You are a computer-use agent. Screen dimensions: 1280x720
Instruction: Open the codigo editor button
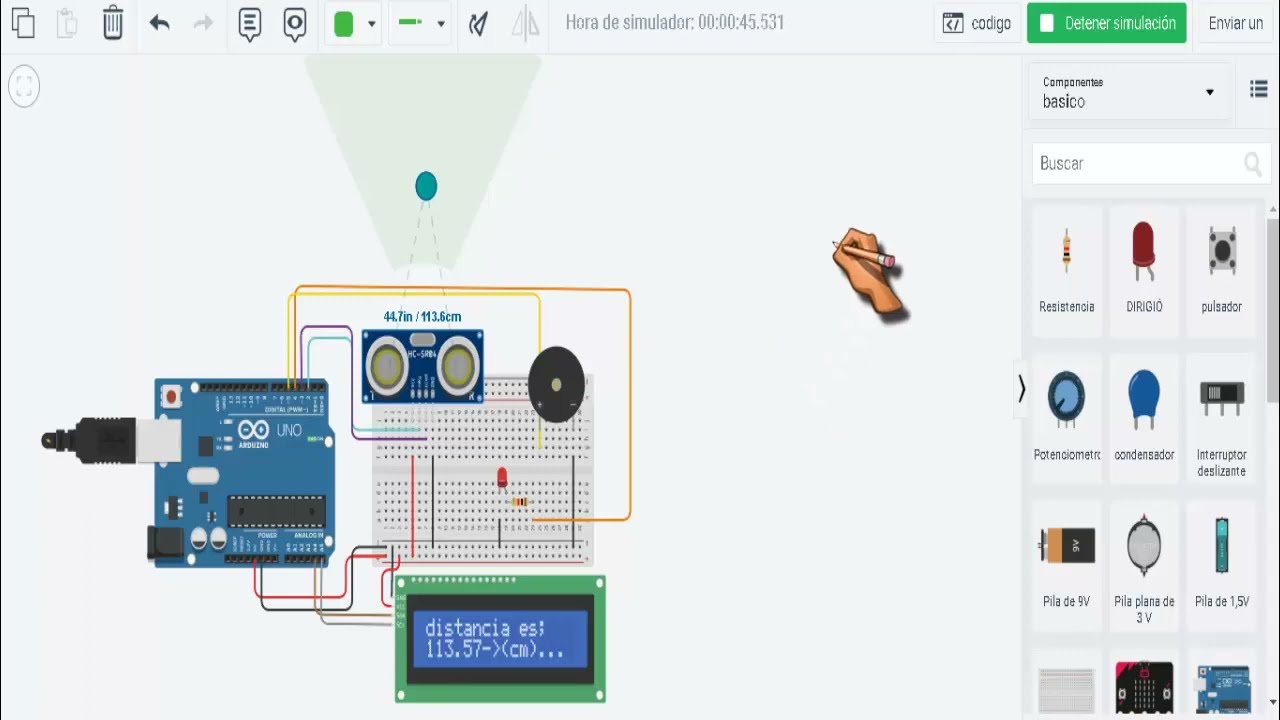(x=977, y=23)
